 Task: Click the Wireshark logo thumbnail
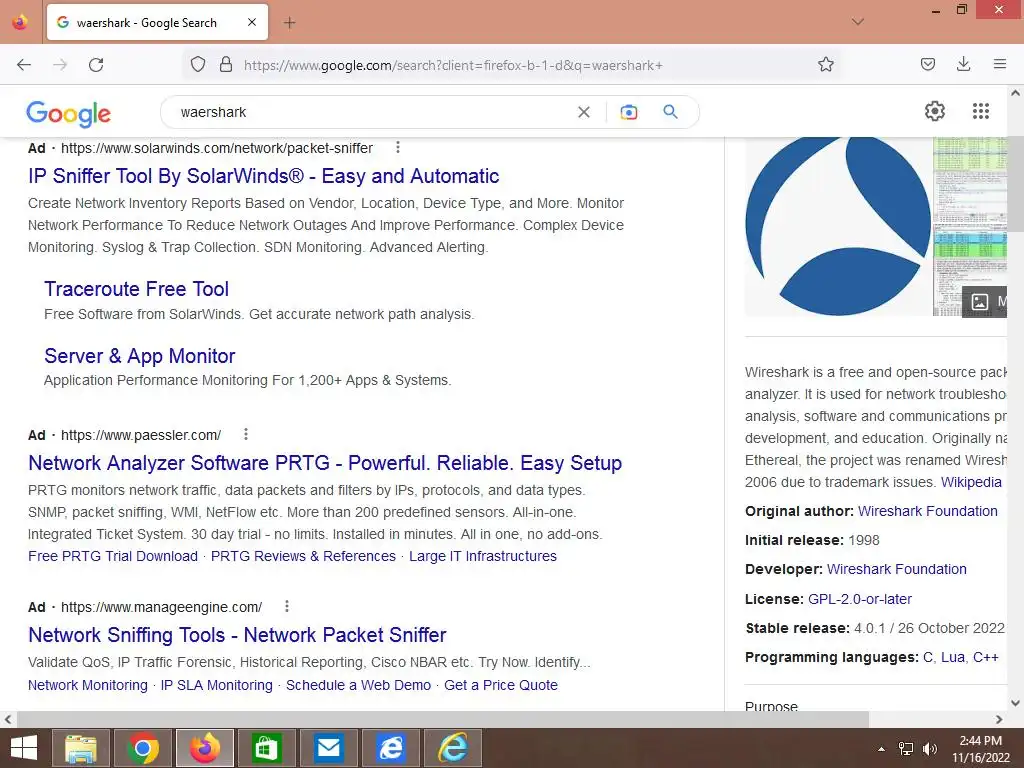pyautogui.click(x=838, y=227)
